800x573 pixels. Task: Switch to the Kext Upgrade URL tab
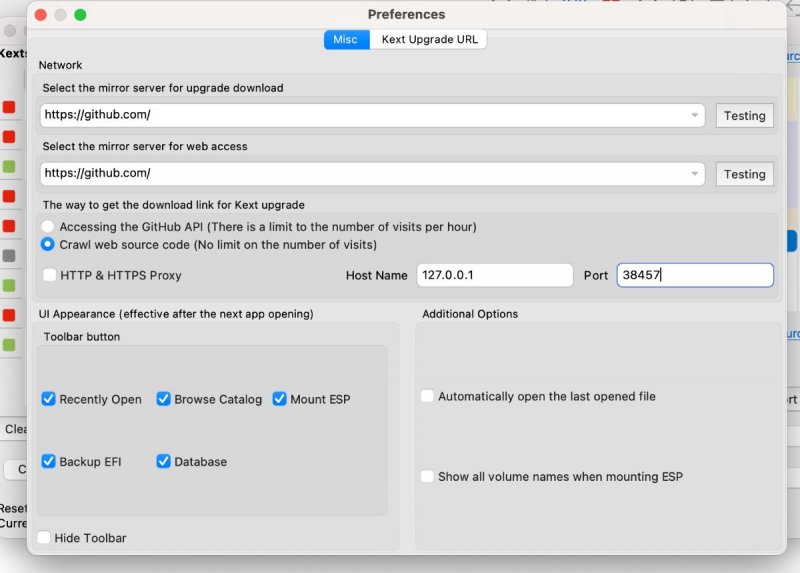point(429,40)
